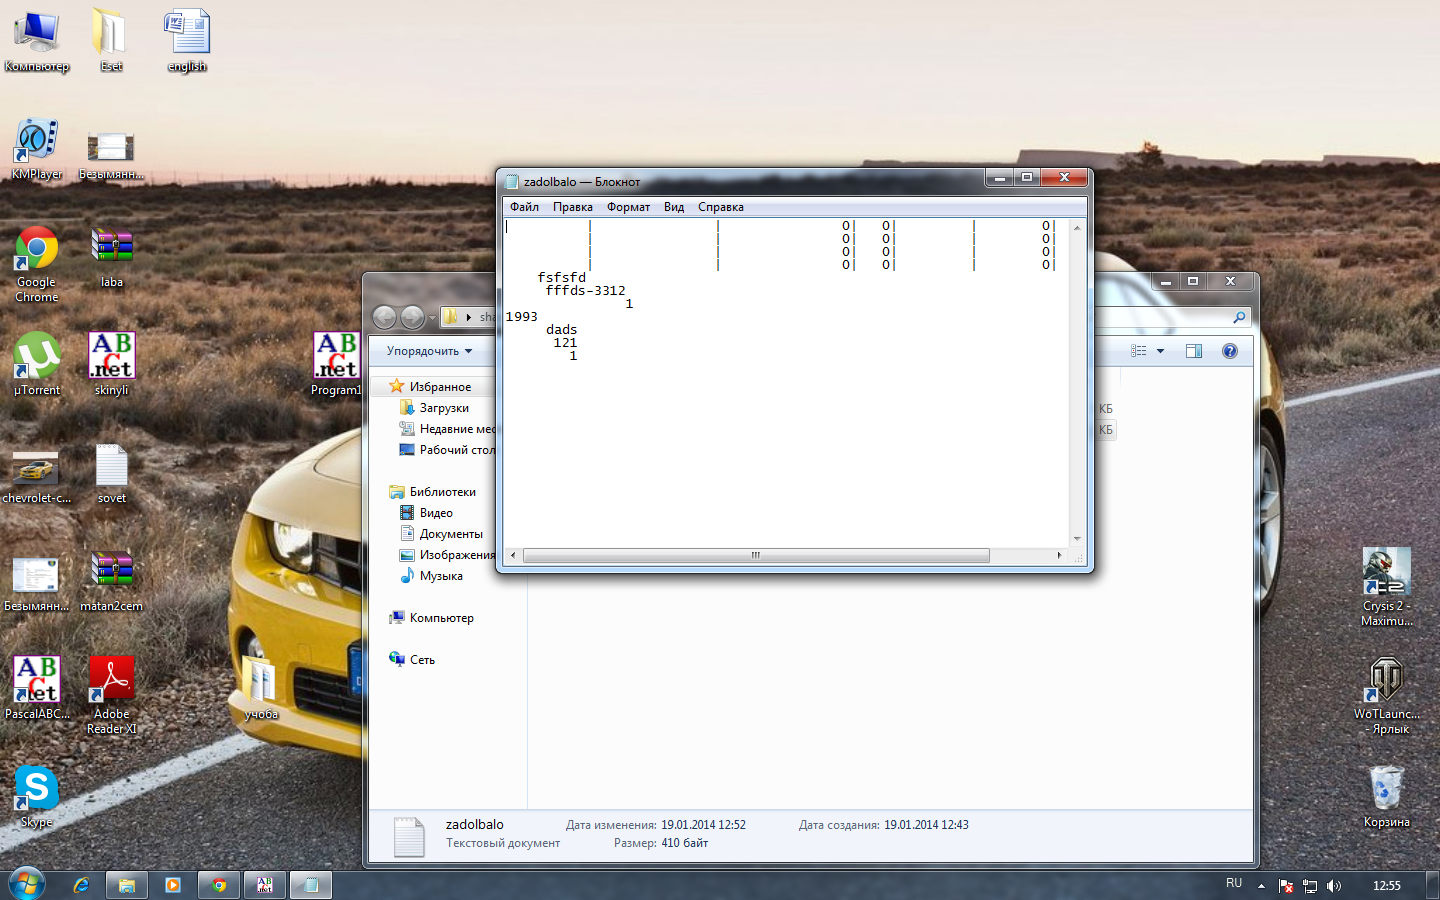1440x900 pixels.
Task: Open the Google Chrome desktop shortcut
Action: 36,252
